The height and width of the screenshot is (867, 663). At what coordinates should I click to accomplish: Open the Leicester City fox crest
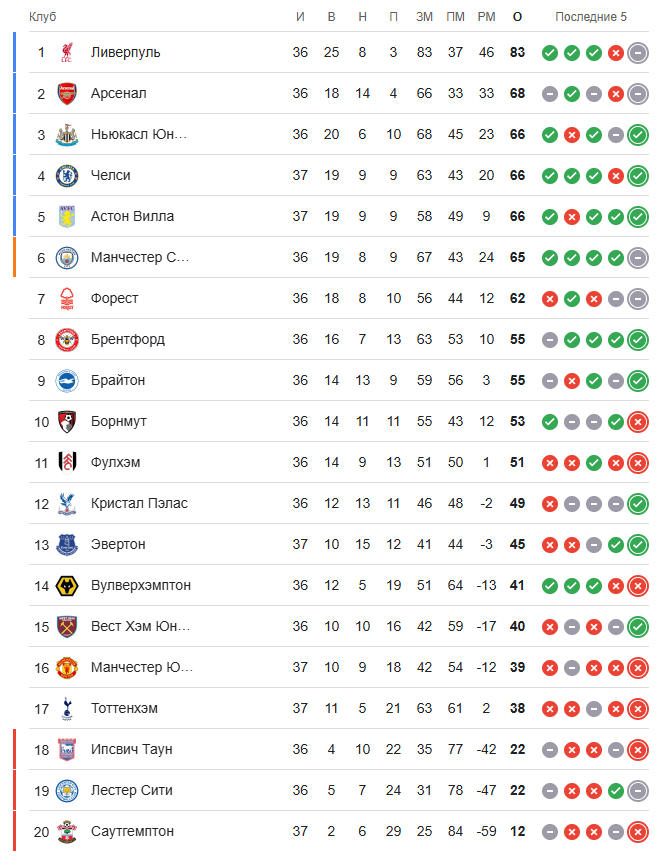click(x=67, y=791)
